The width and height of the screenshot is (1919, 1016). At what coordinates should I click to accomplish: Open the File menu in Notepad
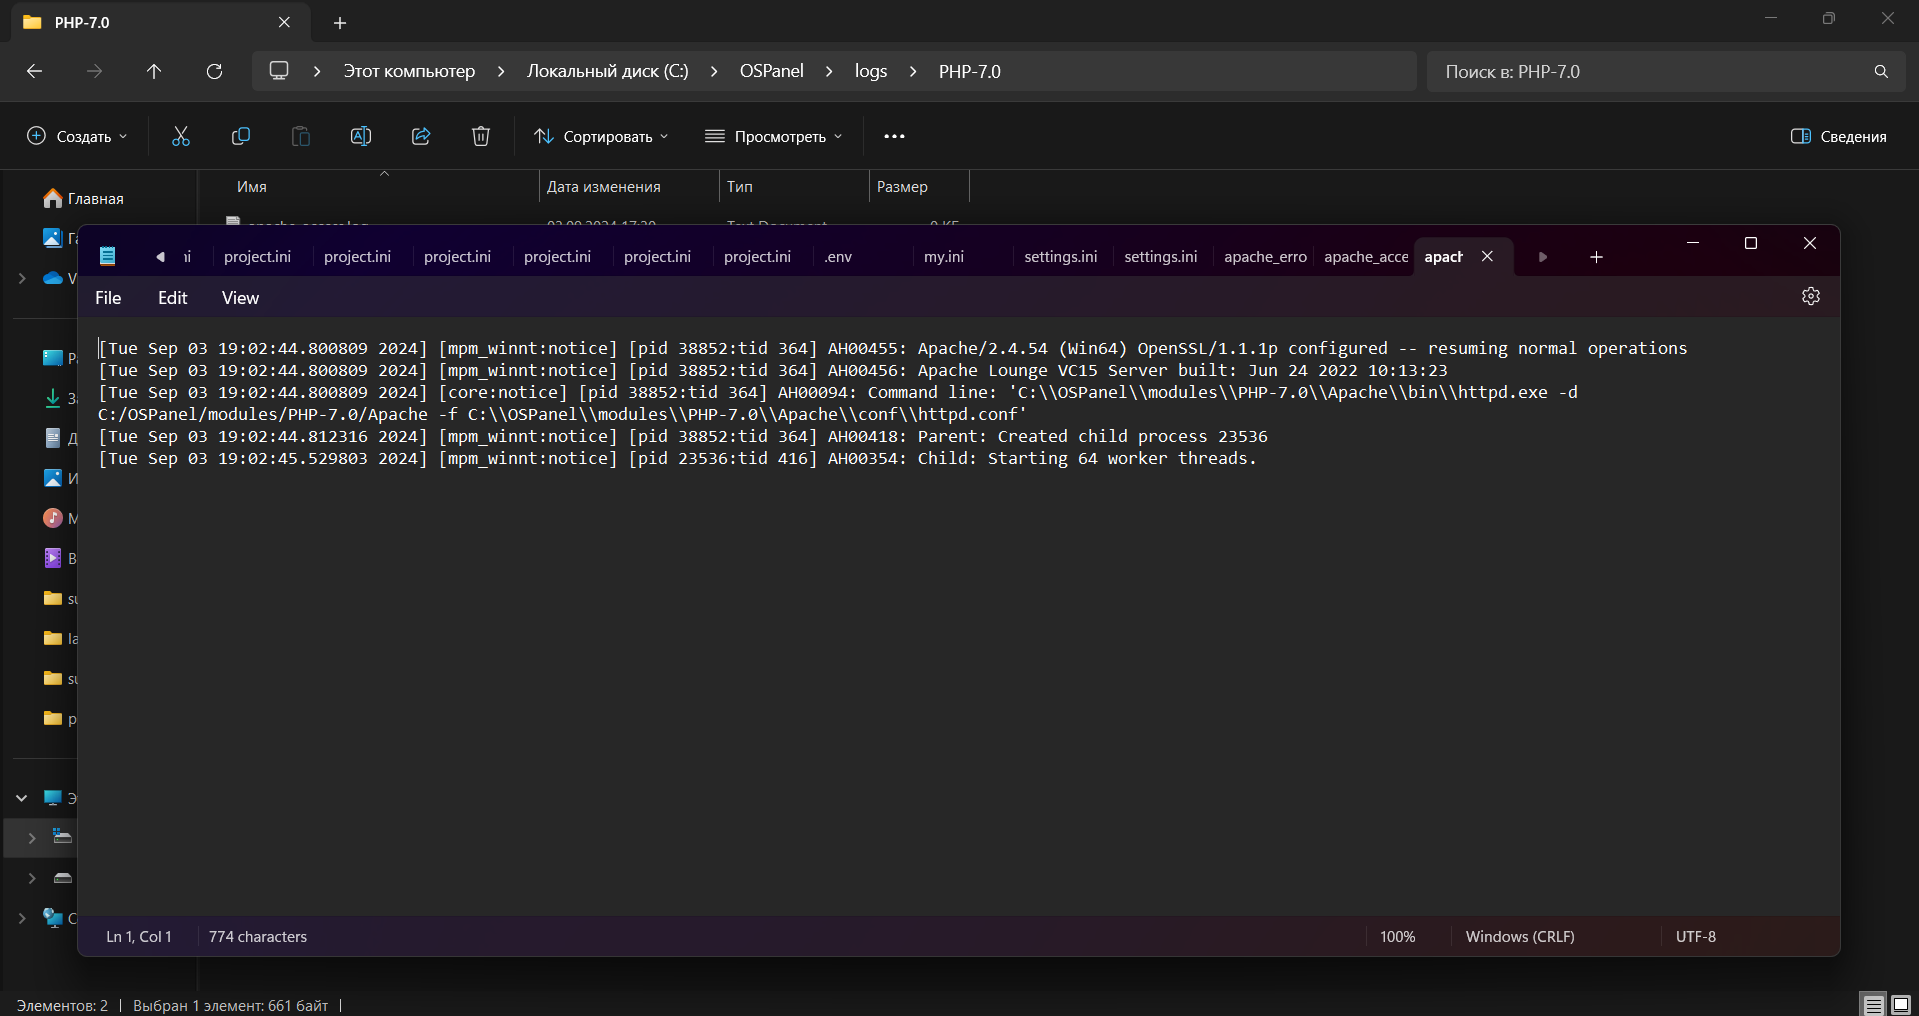[x=108, y=298]
